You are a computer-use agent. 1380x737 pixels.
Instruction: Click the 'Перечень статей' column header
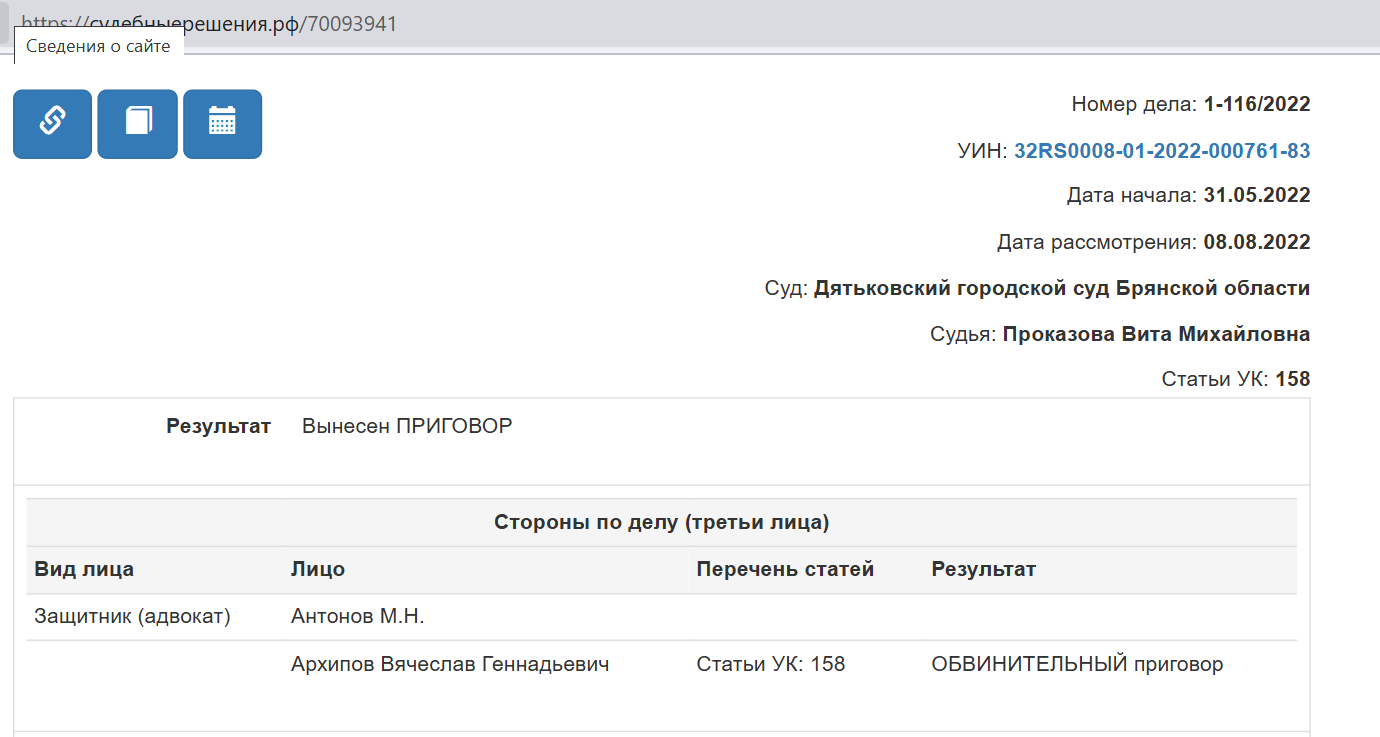click(x=785, y=569)
